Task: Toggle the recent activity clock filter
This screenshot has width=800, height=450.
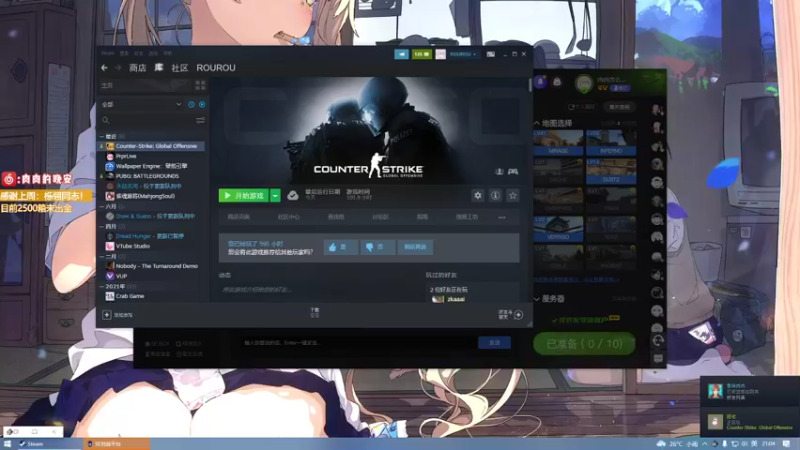Action: click(x=191, y=105)
